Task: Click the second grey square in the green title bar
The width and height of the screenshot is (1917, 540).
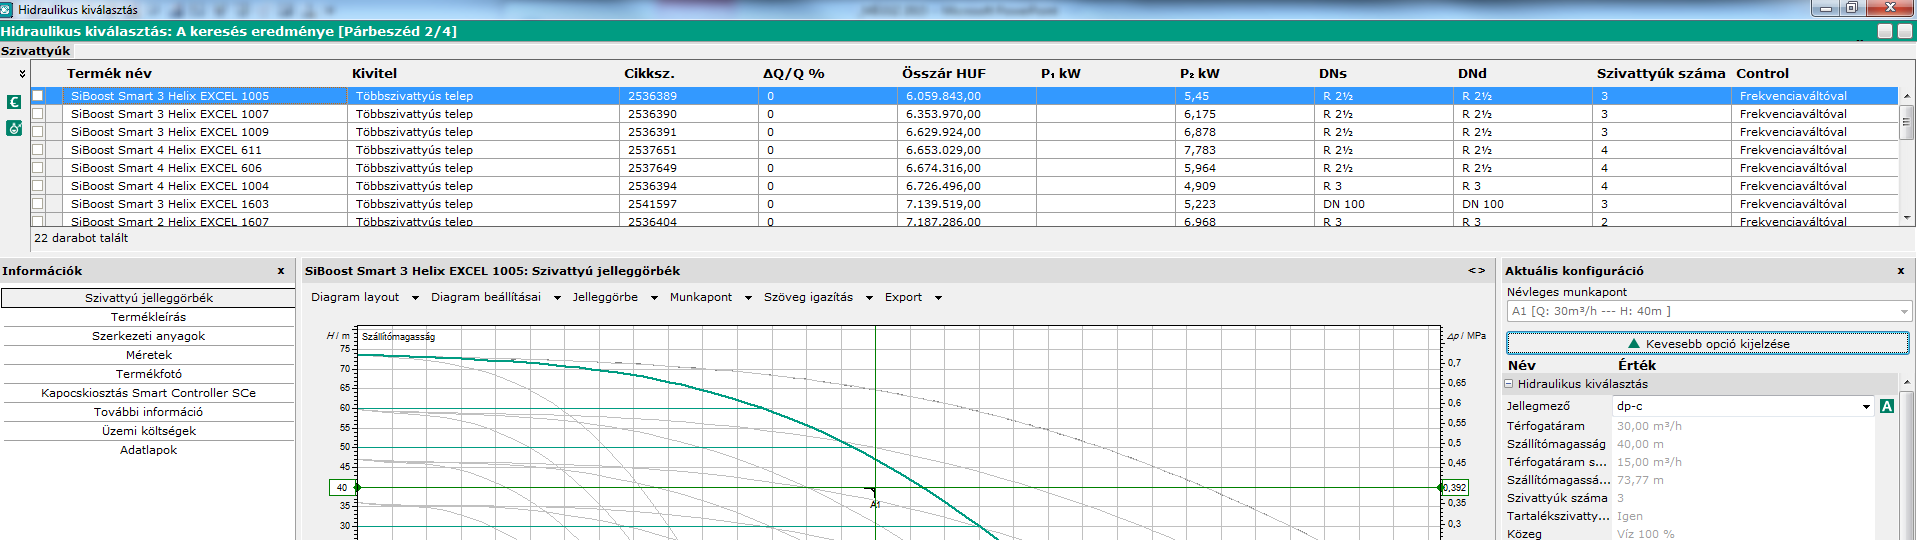Action: (x=1905, y=31)
